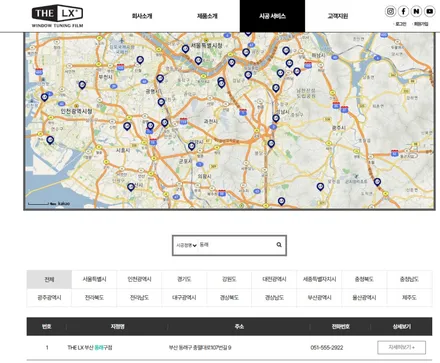Image resolution: width=440 pixels, height=363 pixels.
Task: Click address 부산 동래구 충렬대로107번길 9
Action: coord(200,348)
